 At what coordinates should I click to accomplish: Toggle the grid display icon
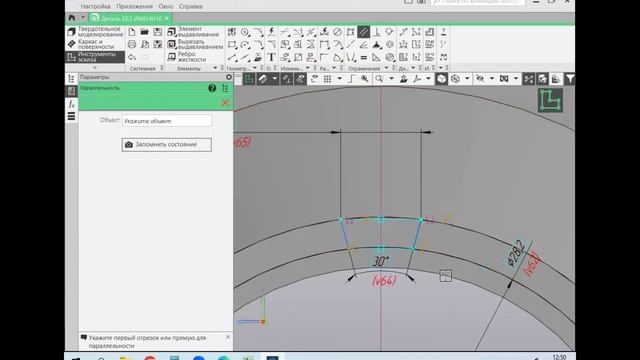(327, 79)
